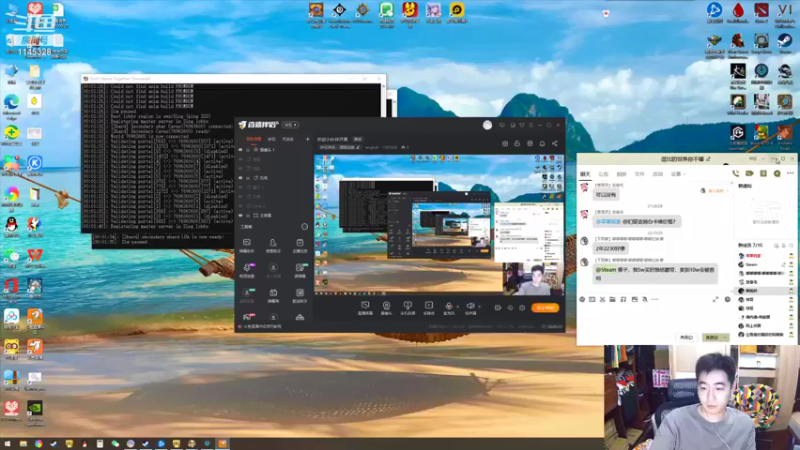Select the Steam member in the group member list
800x450 pixels.
(x=763, y=265)
